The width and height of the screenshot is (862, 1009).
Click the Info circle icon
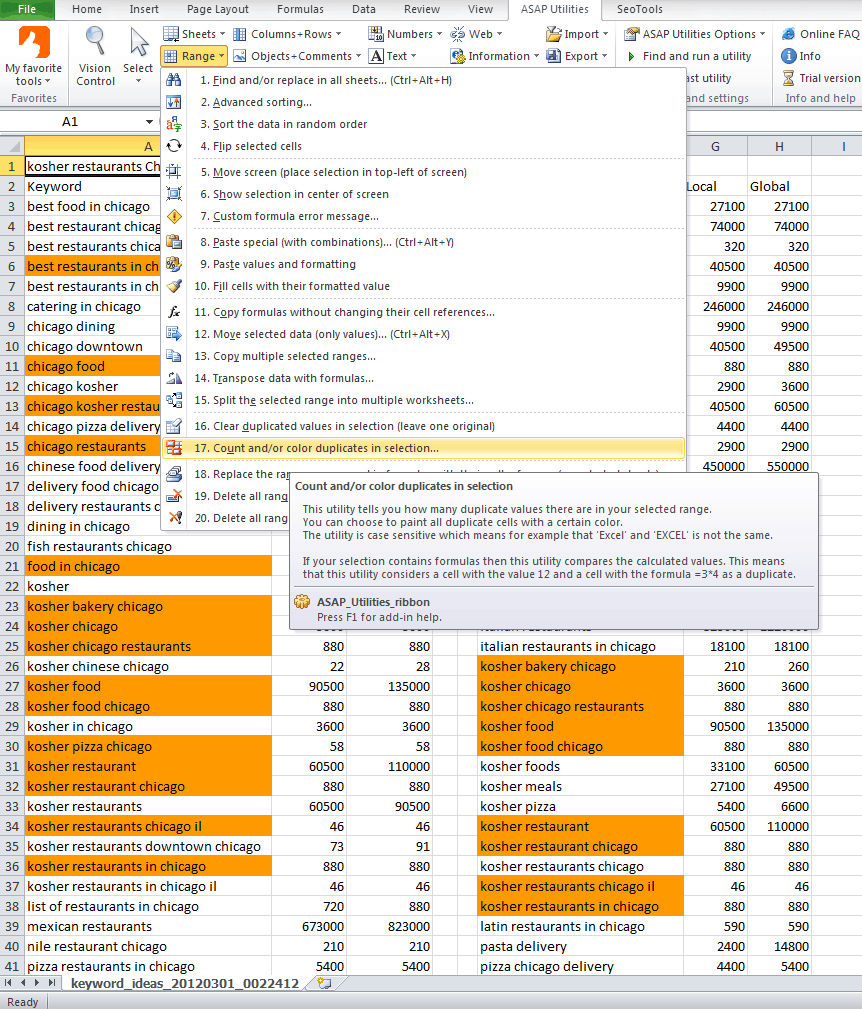(x=788, y=56)
